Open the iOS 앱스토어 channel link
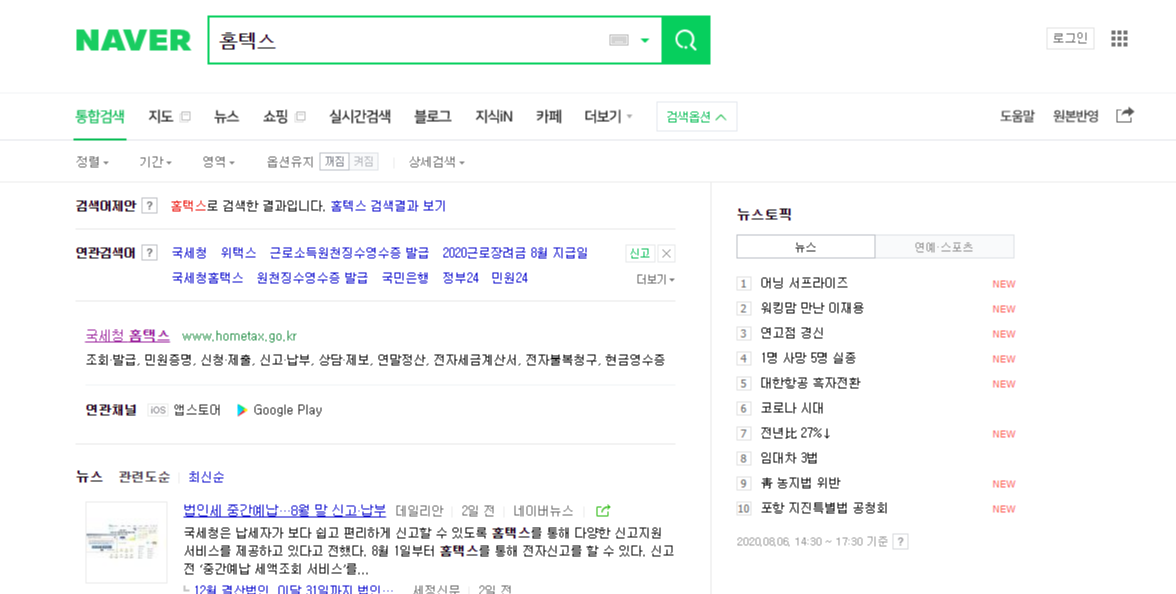This screenshot has height=594, width=1176. pos(185,410)
